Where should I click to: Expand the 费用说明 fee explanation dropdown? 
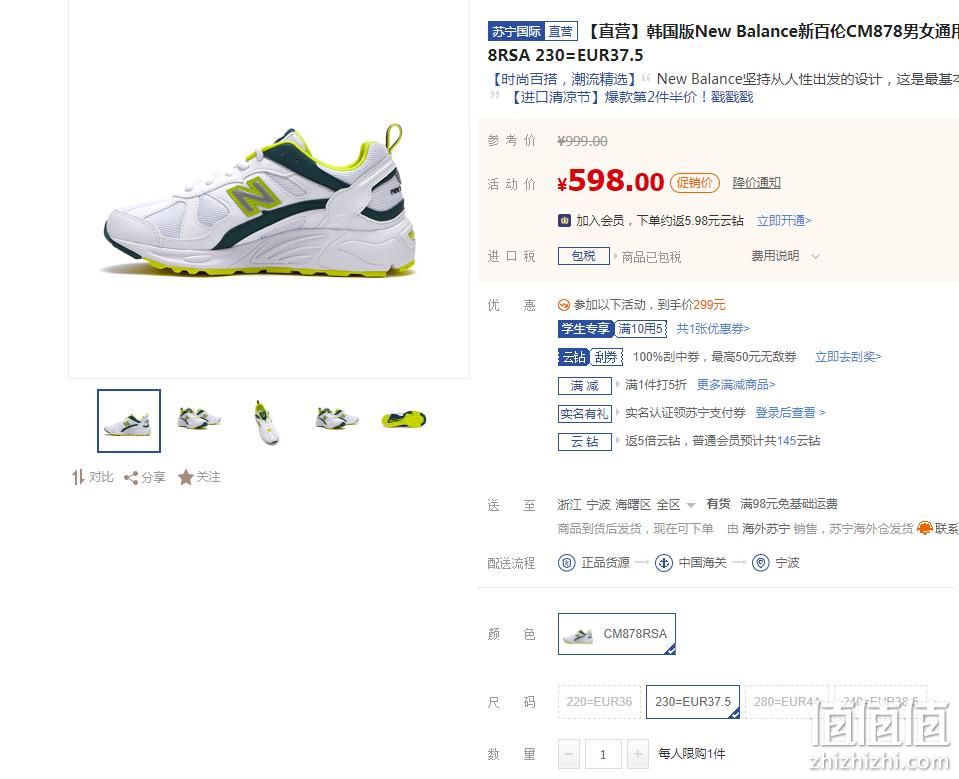[x=785, y=256]
